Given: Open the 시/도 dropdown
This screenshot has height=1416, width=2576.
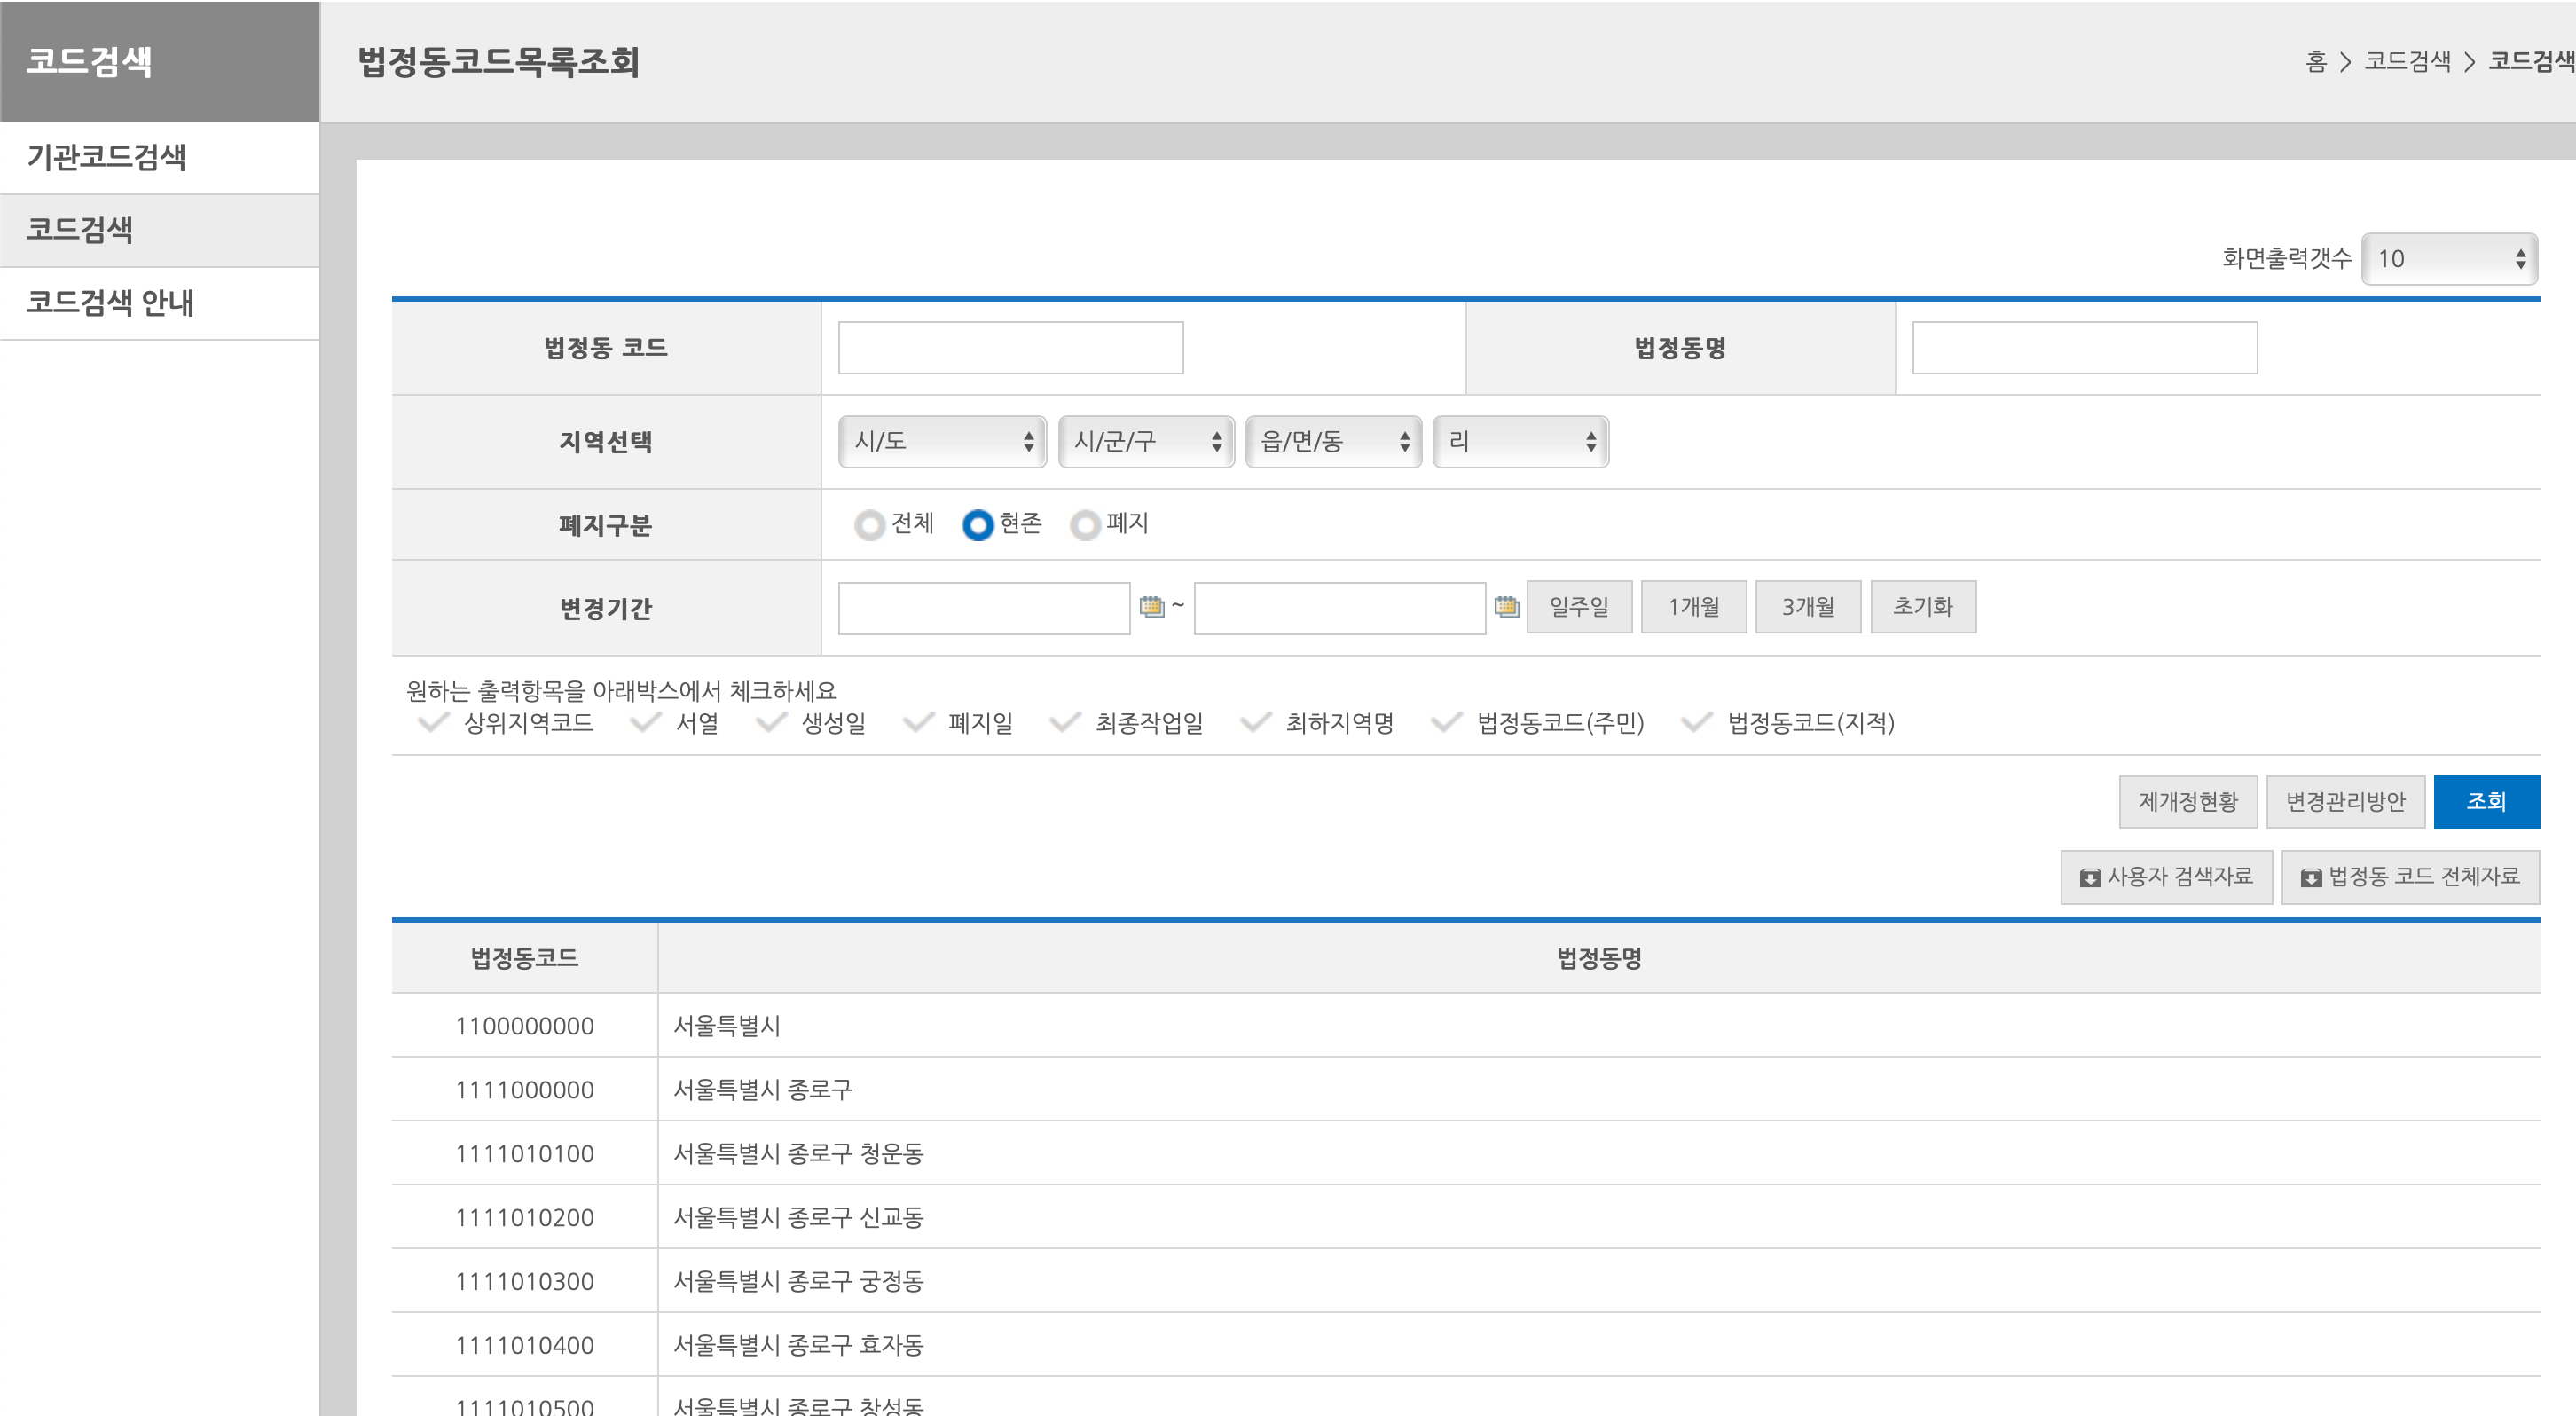Looking at the screenshot, I should (x=942, y=441).
